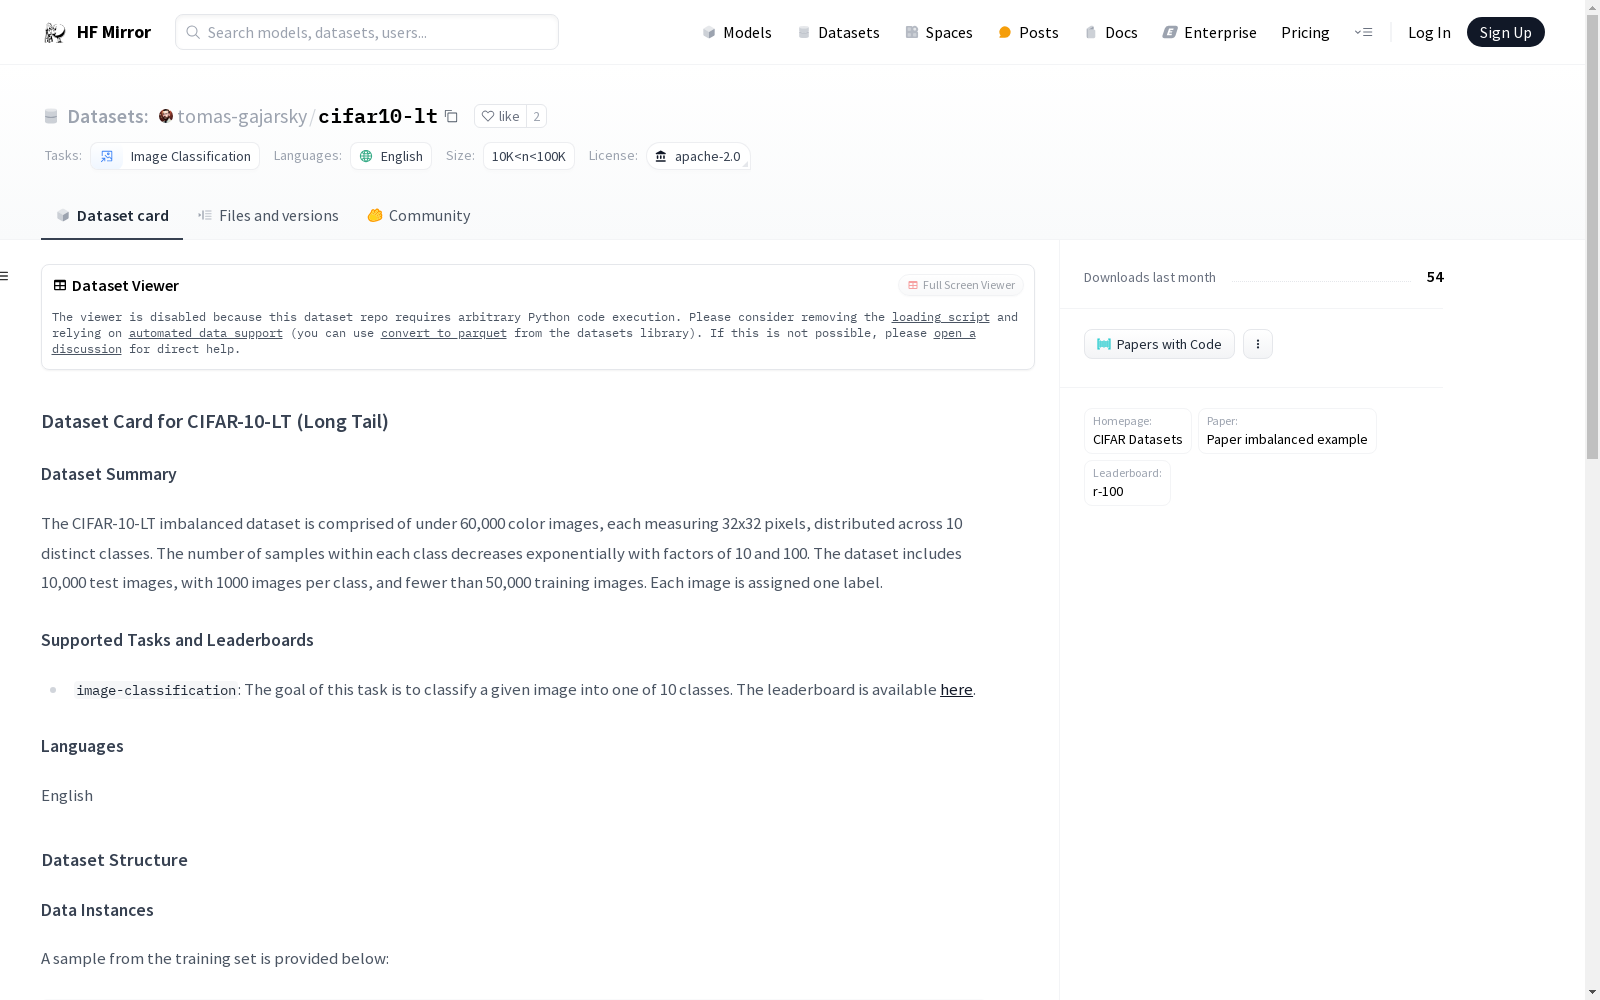Click the Data Instances heading
The width and height of the screenshot is (1600, 1000).
97,910
